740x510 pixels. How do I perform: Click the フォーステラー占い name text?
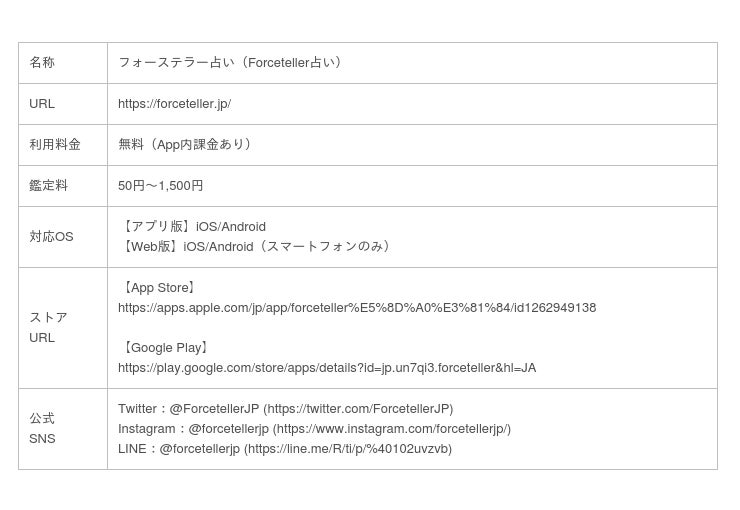232,63
